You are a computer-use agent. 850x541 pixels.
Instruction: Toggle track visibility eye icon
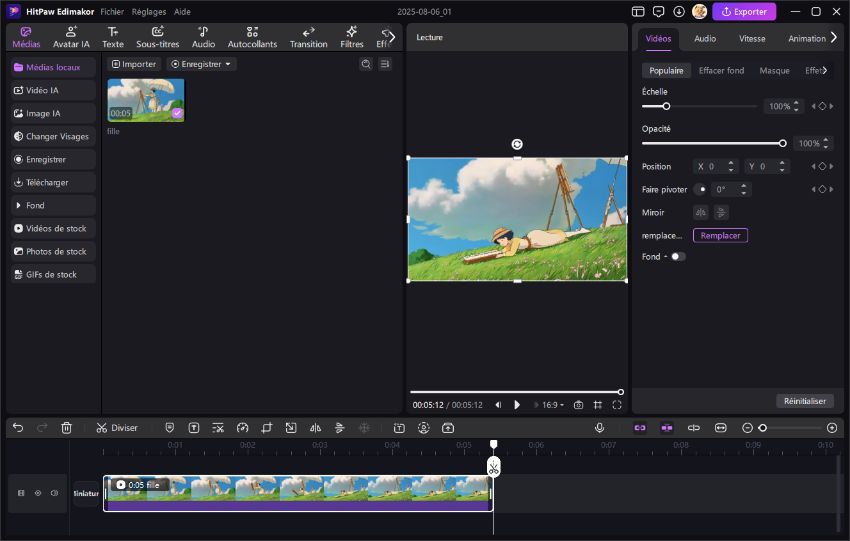38,493
